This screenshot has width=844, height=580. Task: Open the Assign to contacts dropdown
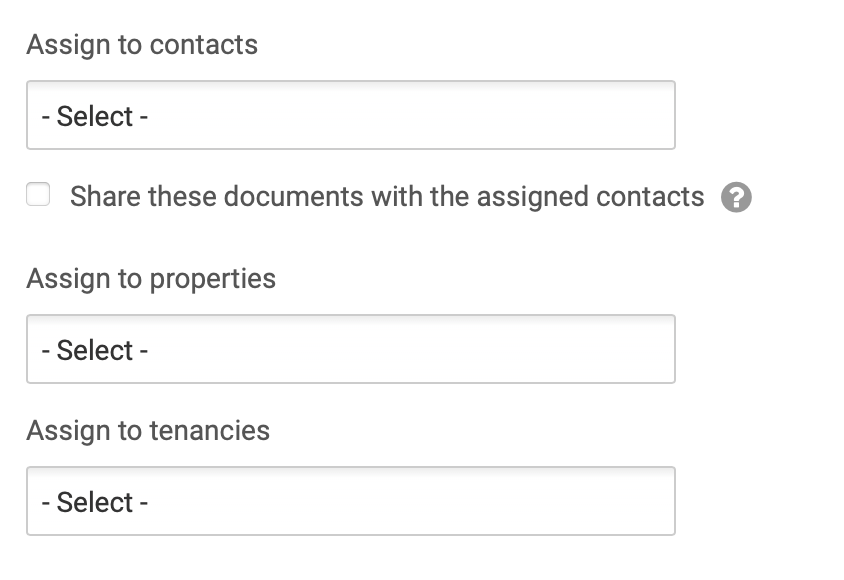tap(351, 115)
